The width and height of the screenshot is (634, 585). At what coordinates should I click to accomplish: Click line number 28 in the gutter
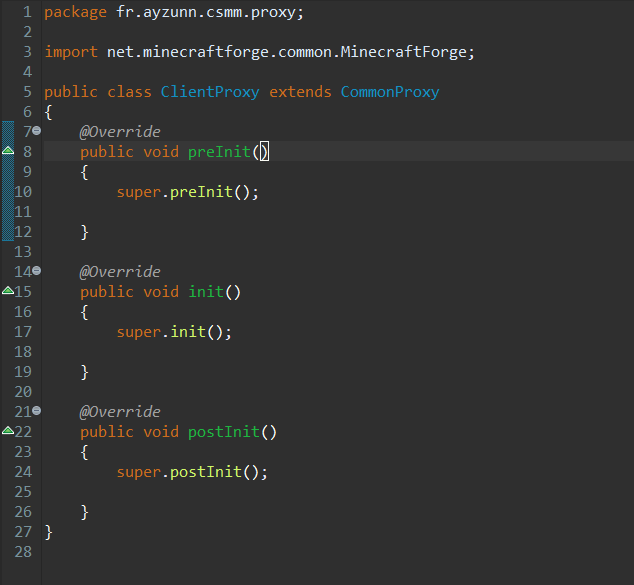[x=23, y=551]
